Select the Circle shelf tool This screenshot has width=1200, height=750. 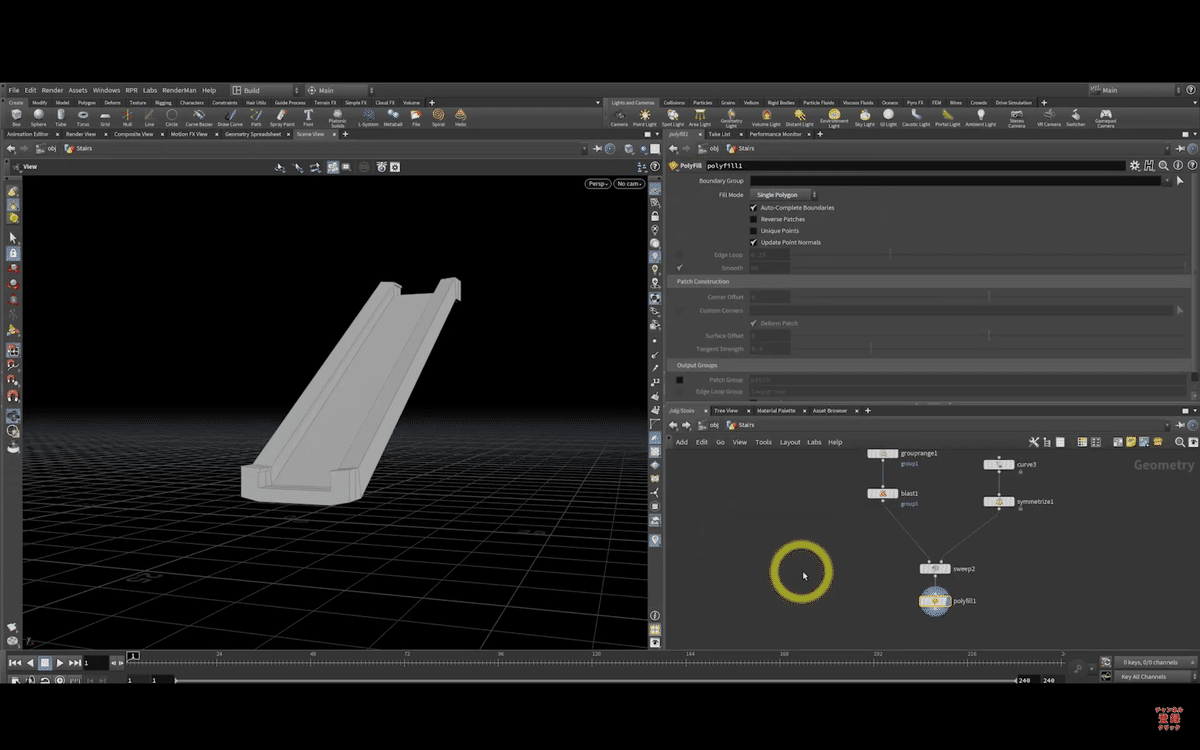tap(172, 117)
